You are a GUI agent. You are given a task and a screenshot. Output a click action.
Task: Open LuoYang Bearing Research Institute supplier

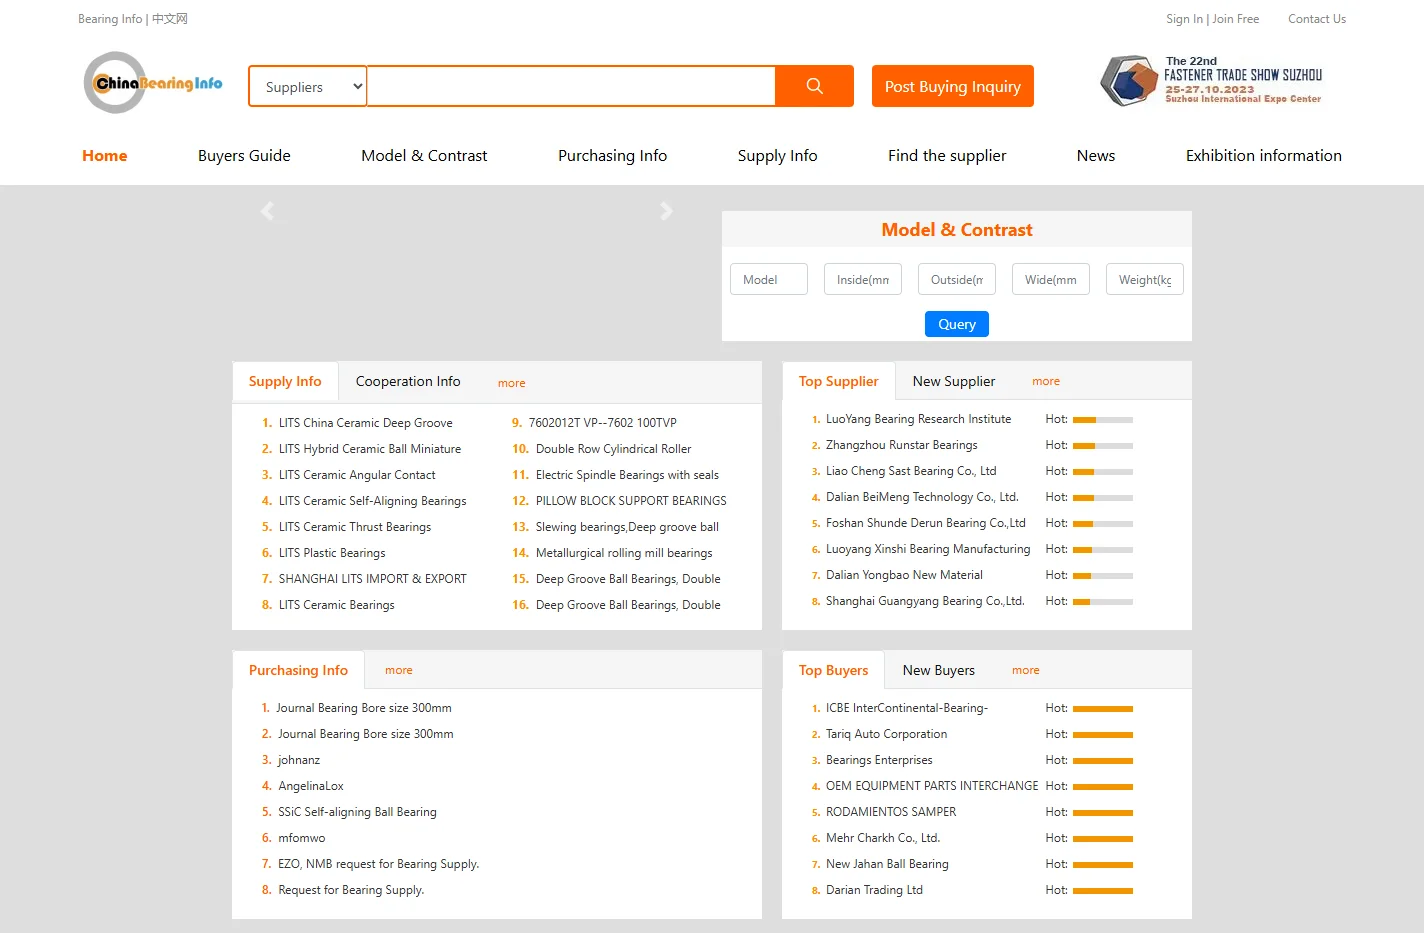pyautogui.click(x=918, y=419)
